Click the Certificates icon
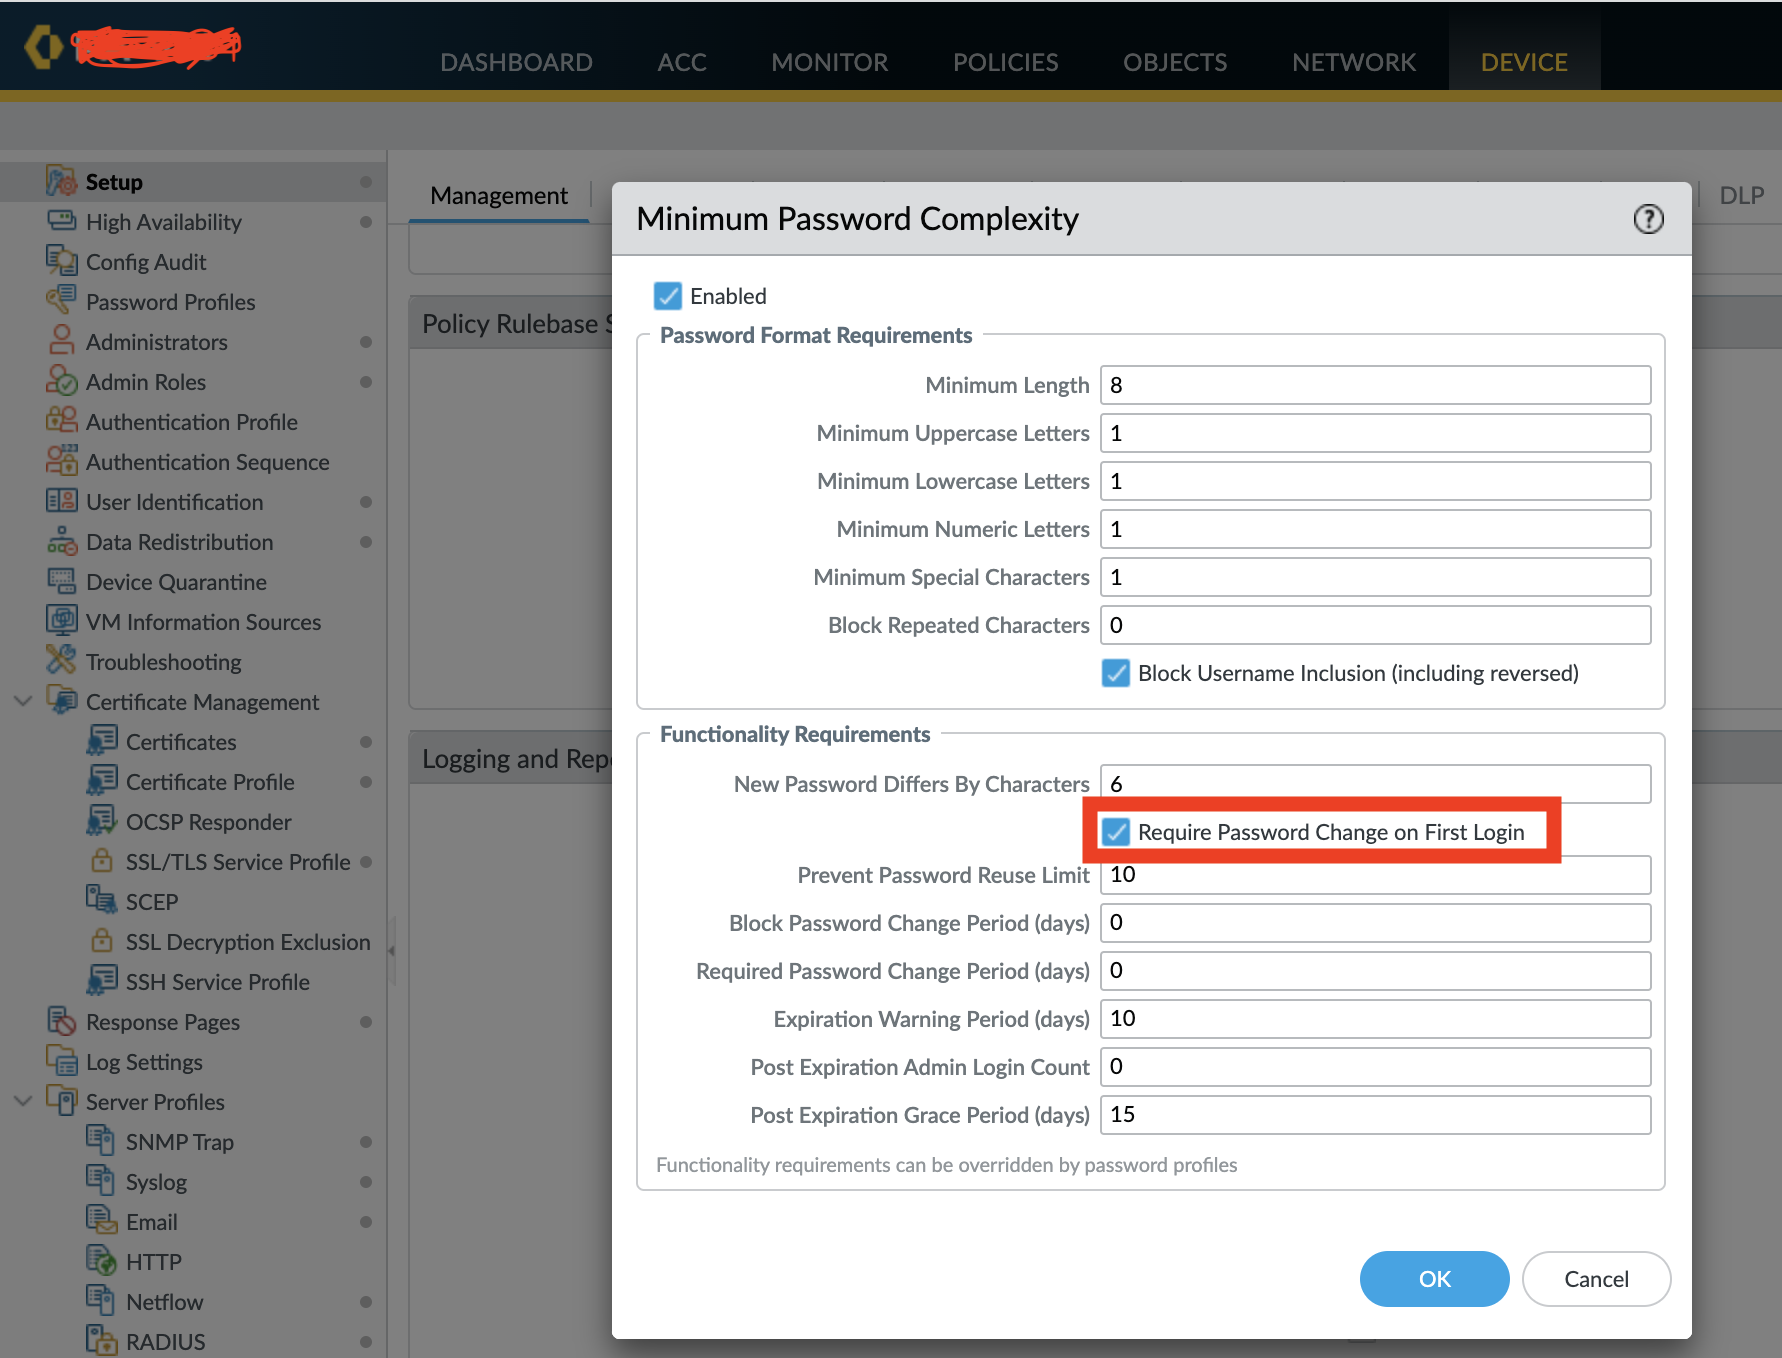 pos(101,740)
